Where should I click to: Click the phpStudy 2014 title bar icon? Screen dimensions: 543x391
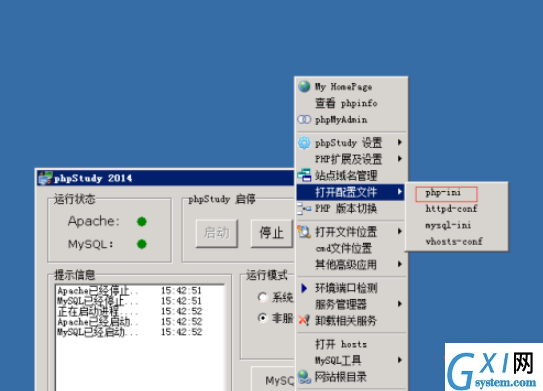[x=45, y=178]
